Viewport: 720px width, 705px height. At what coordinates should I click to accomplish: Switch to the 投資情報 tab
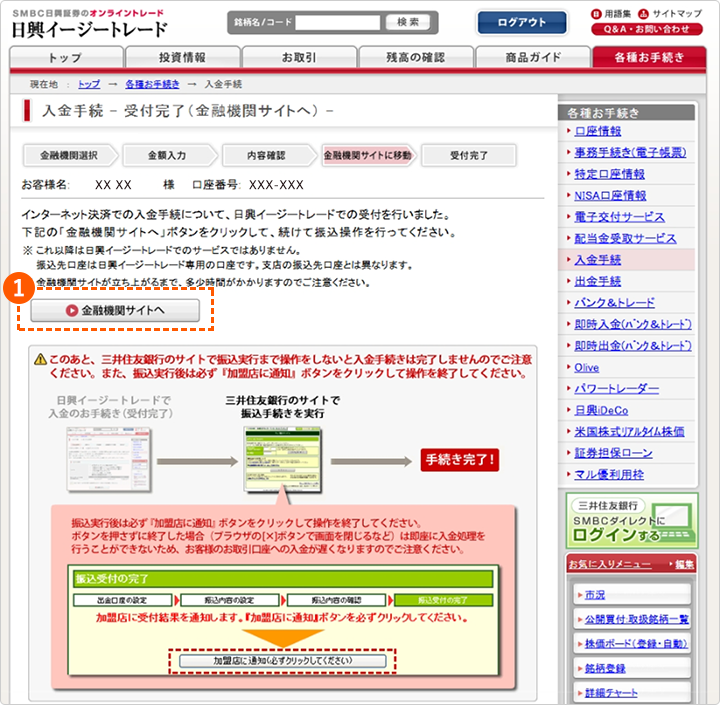[x=183, y=57]
